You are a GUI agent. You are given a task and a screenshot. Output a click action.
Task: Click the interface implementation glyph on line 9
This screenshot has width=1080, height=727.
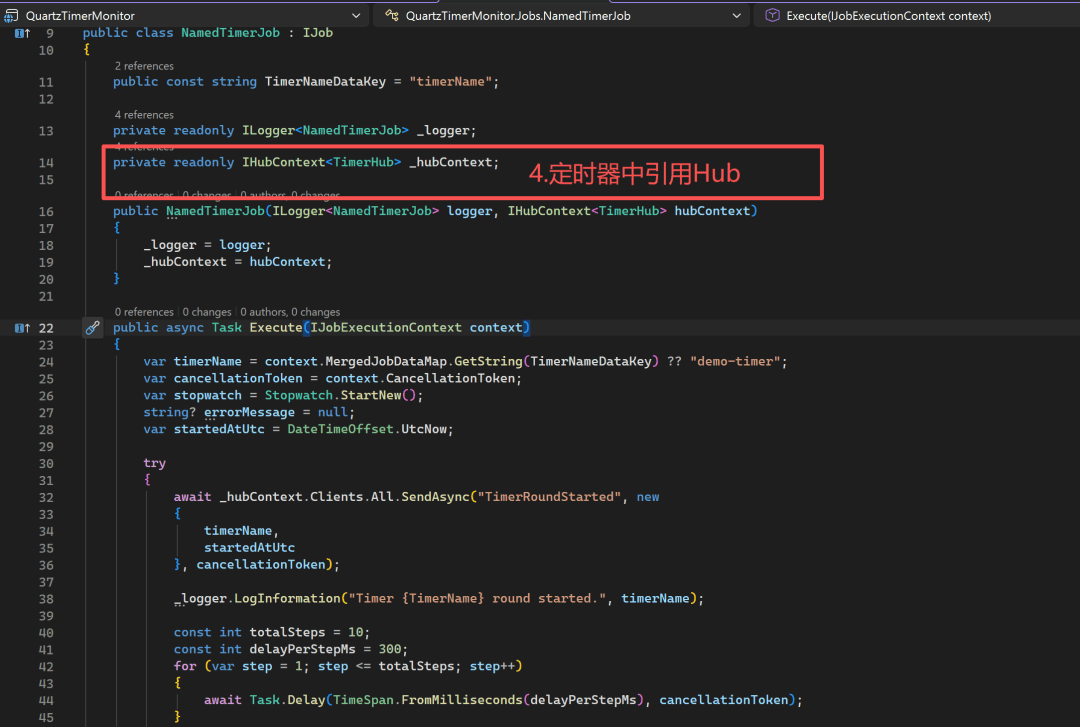click(x=22, y=33)
